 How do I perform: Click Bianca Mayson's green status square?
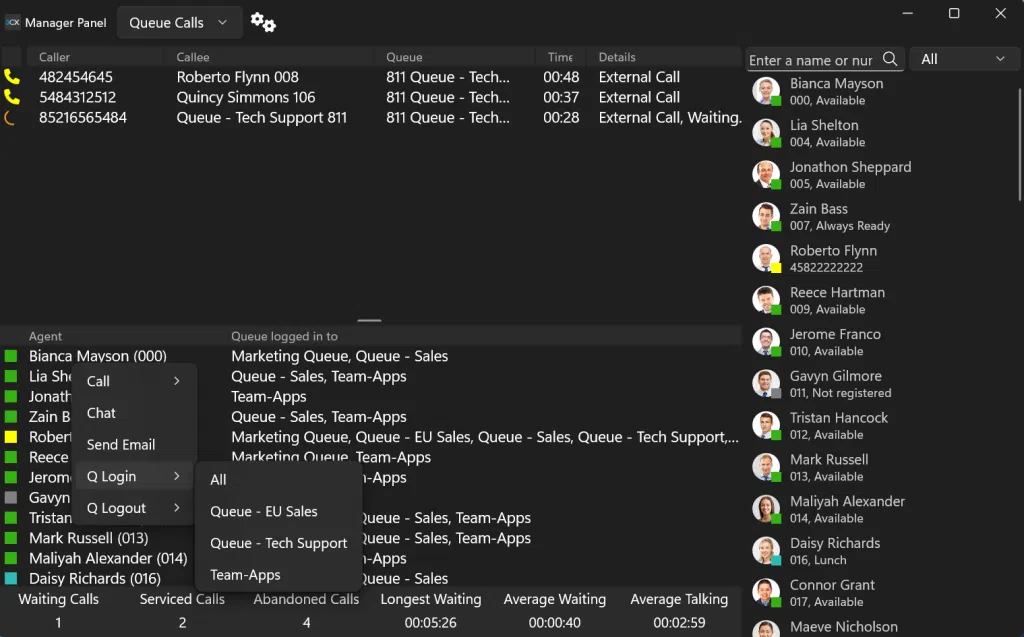(x=11, y=356)
